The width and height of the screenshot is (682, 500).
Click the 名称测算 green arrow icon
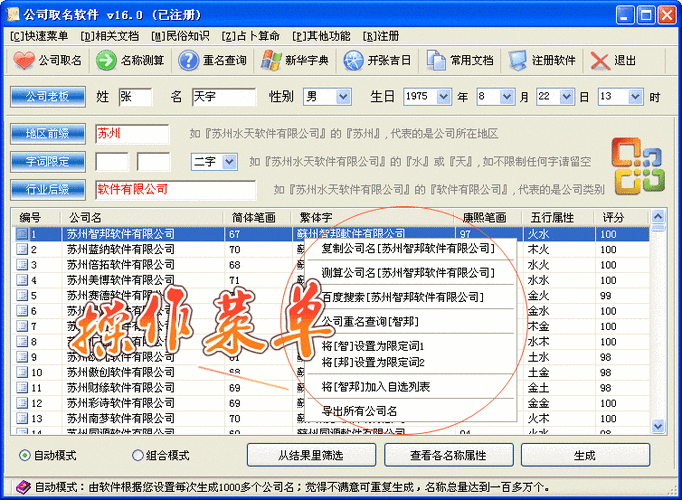click(106, 60)
